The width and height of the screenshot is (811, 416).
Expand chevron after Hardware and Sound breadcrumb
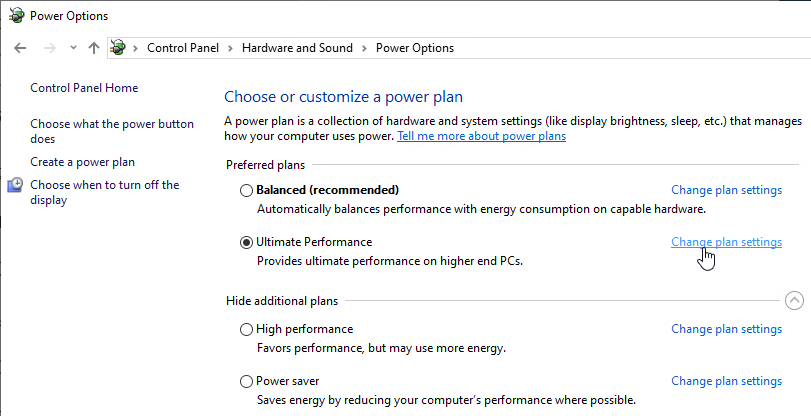click(x=364, y=48)
